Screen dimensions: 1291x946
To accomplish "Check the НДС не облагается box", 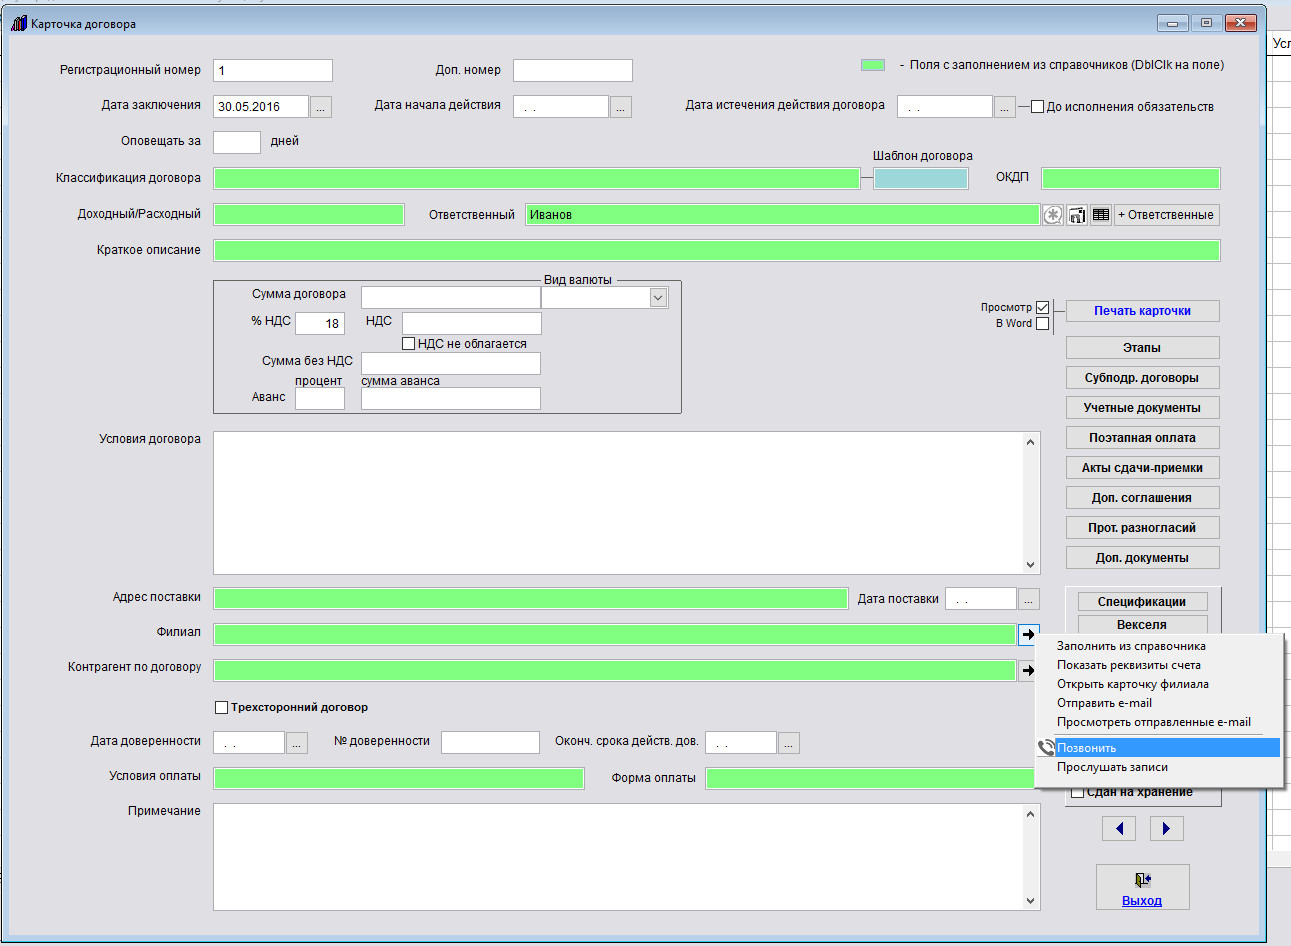I will (408, 344).
